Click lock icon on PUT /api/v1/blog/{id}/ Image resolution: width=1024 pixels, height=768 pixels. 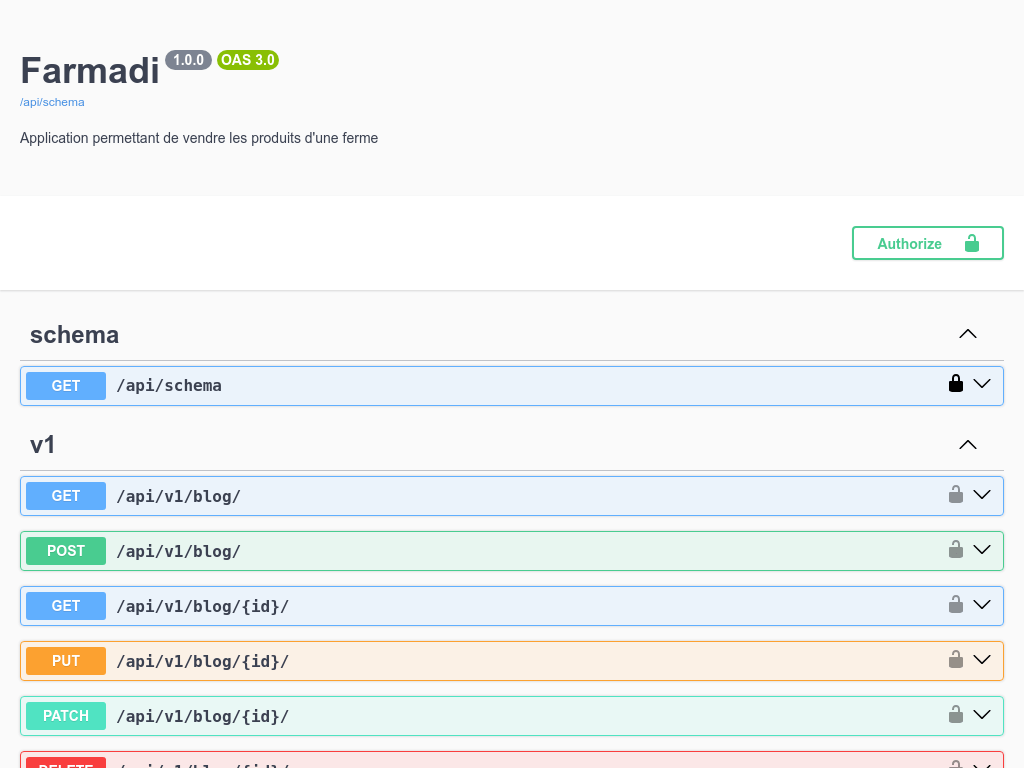[x=956, y=659]
